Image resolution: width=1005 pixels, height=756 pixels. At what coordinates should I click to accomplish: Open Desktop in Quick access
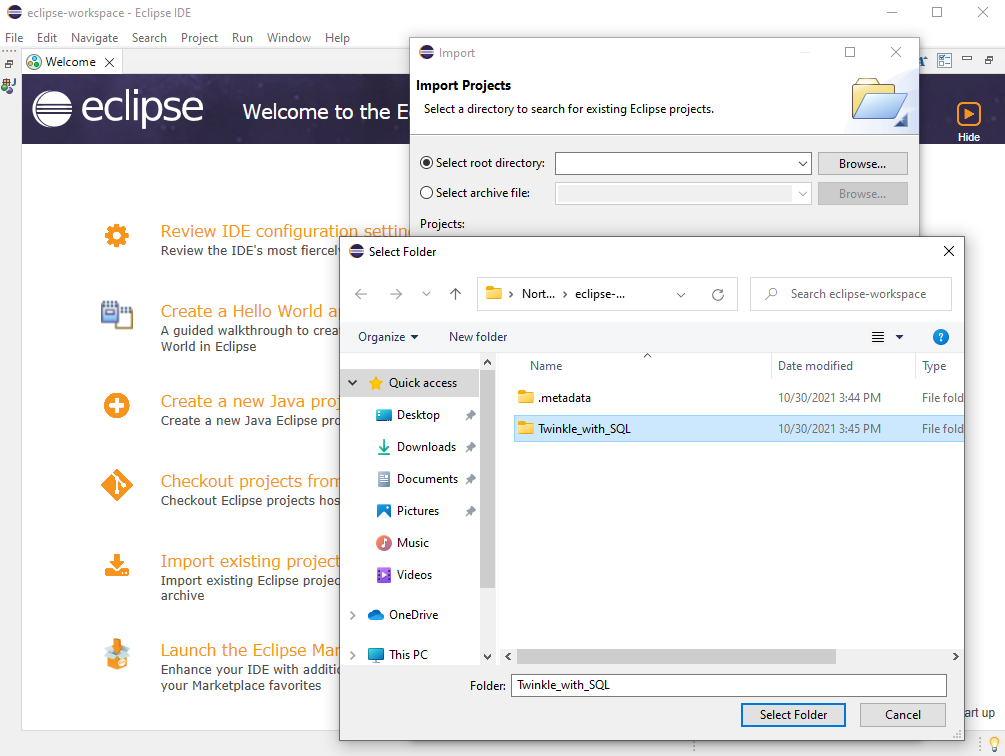[x=418, y=415]
